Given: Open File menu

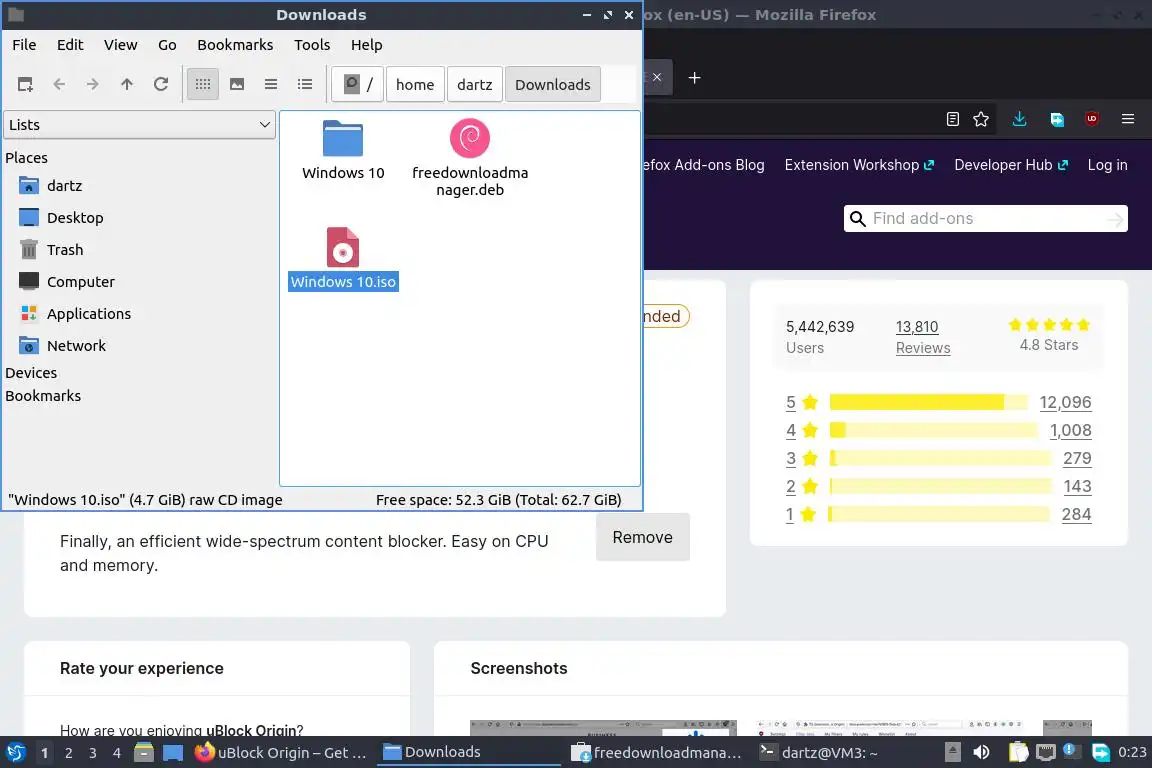Looking at the screenshot, I should click(24, 45).
